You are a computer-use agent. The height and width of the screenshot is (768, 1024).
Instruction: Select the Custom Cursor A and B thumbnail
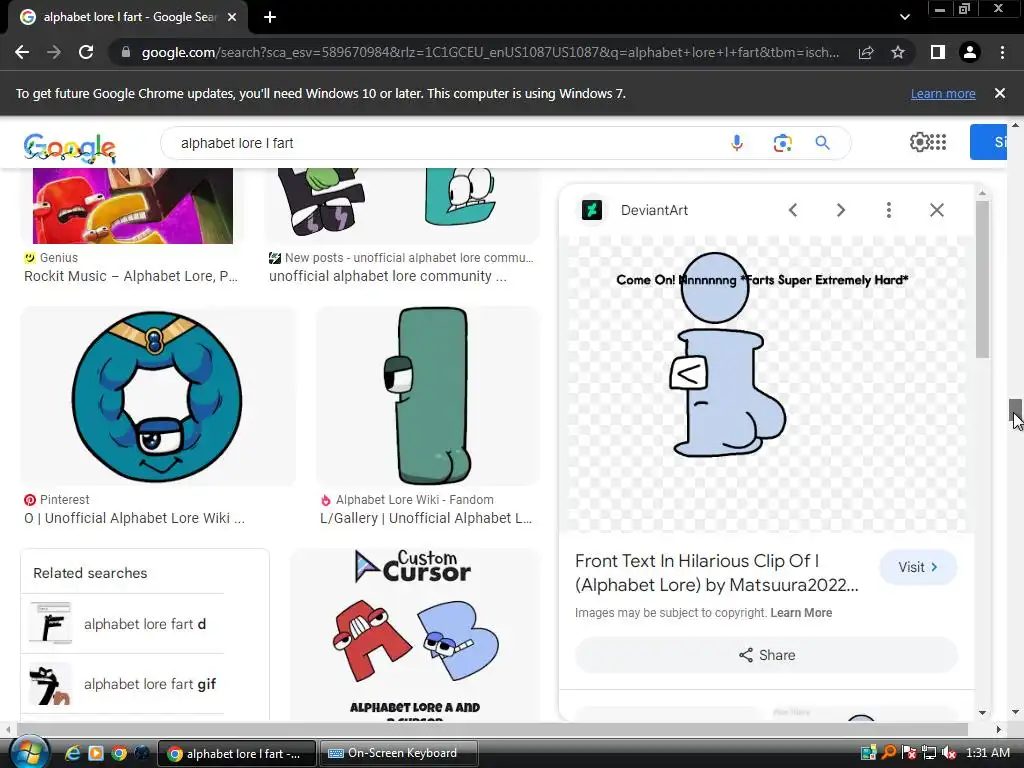[x=415, y=635]
